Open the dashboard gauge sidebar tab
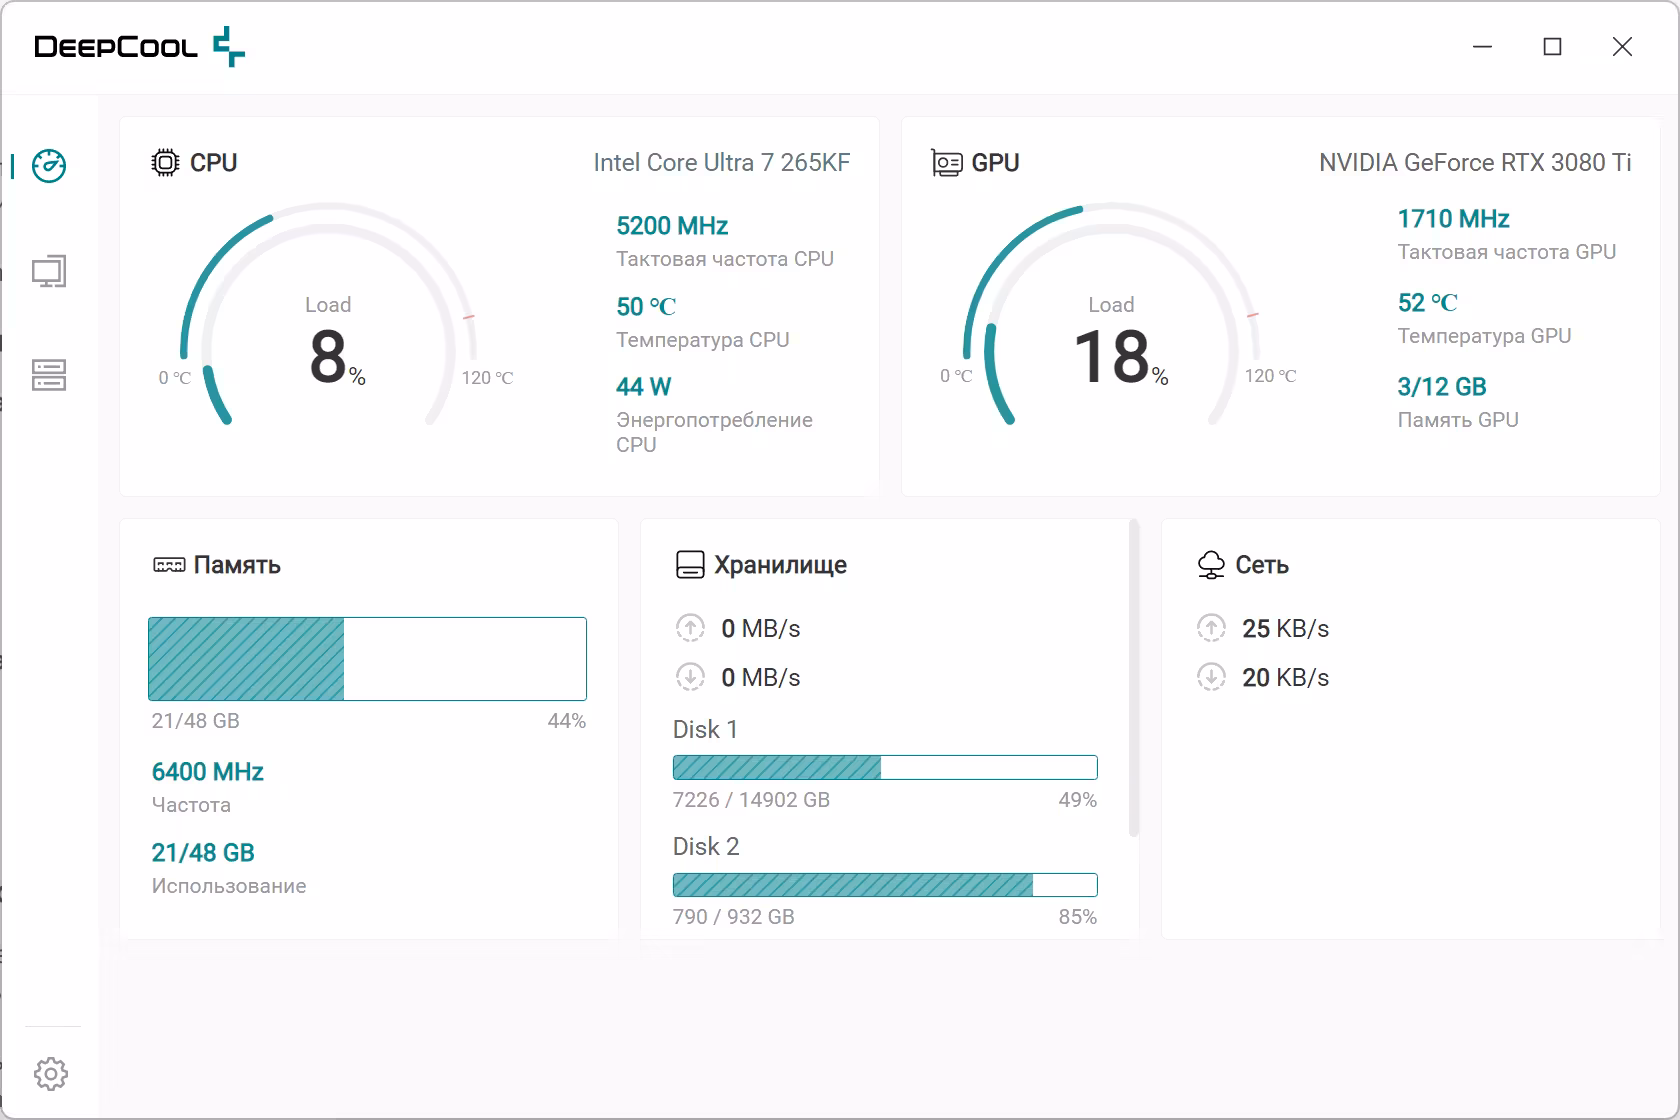 point(49,166)
